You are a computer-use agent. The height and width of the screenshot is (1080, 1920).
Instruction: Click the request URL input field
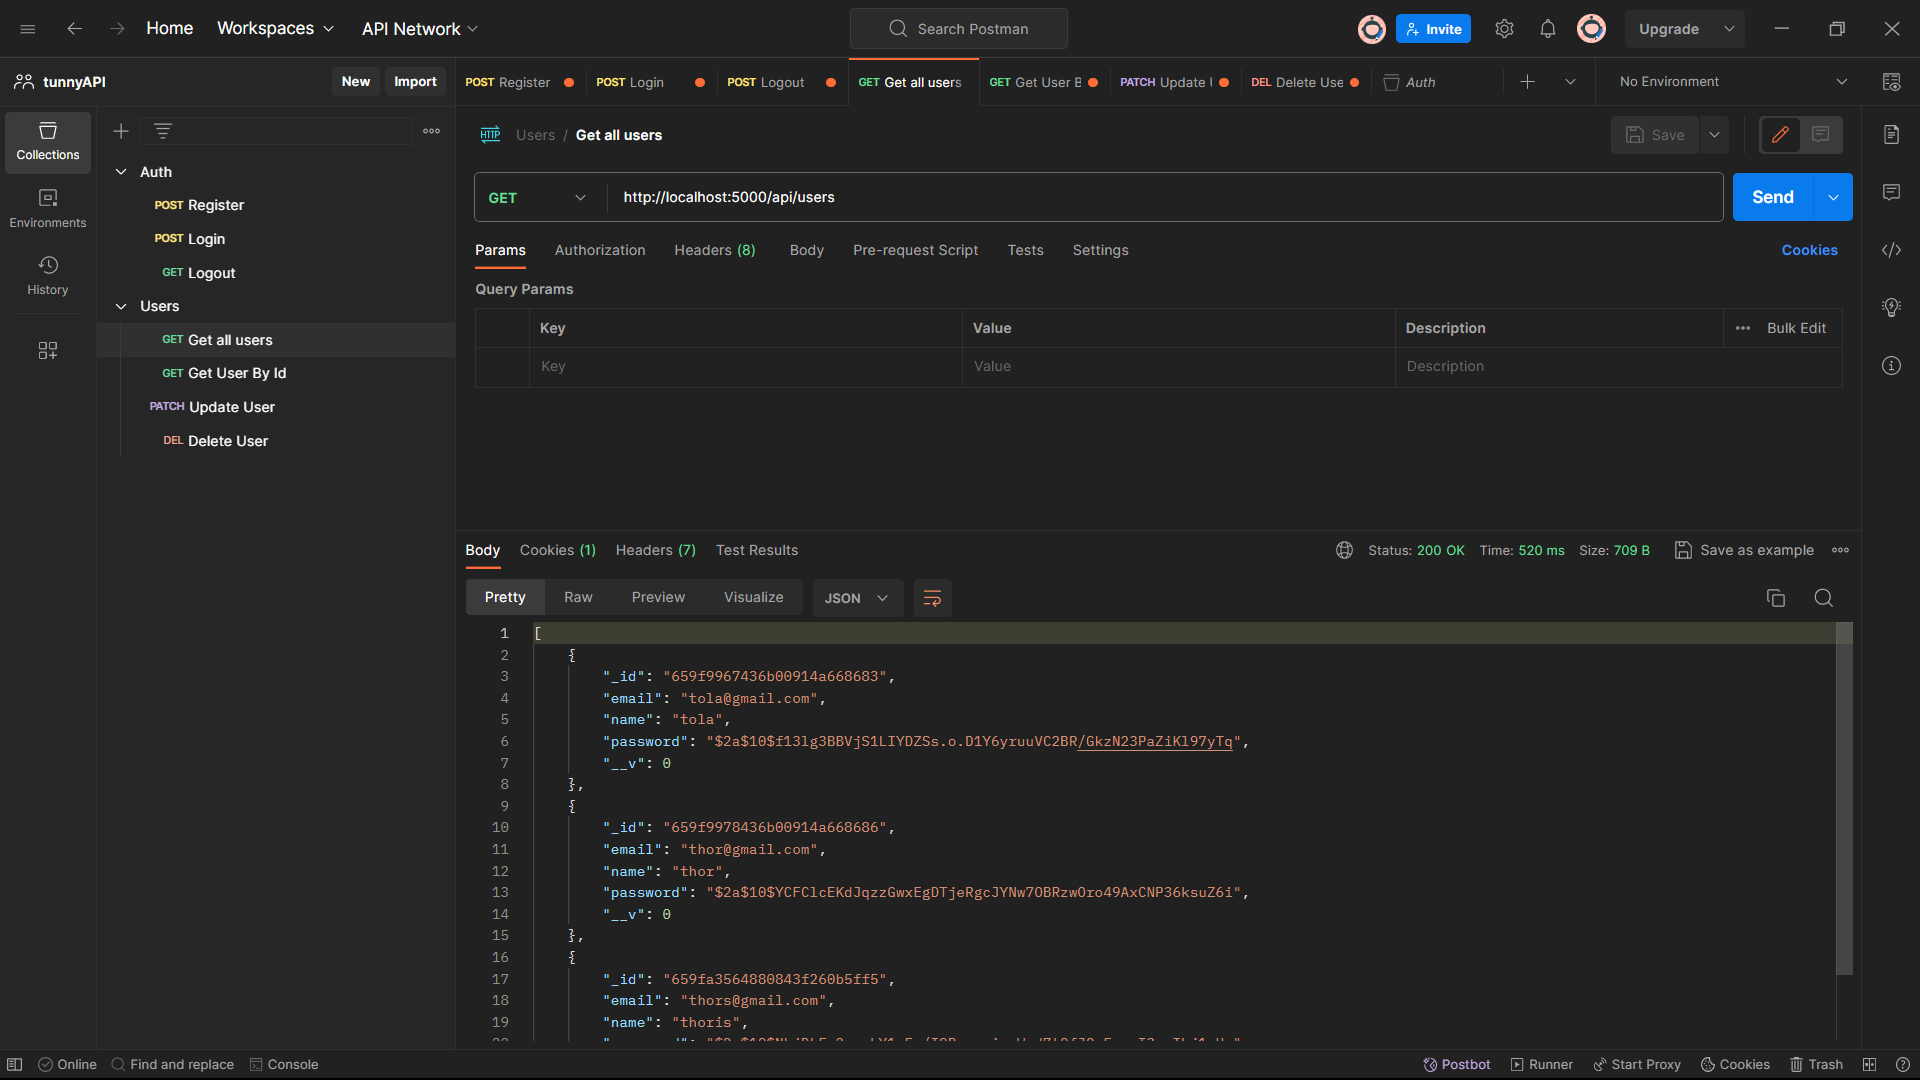pyautogui.click(x=1165, y=197)
